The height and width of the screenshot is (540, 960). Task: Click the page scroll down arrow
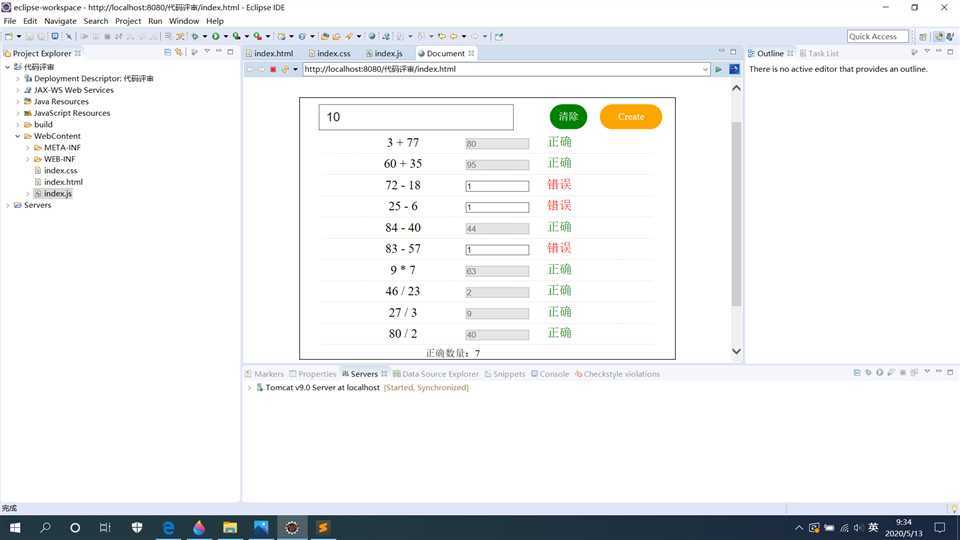(737, 351)
